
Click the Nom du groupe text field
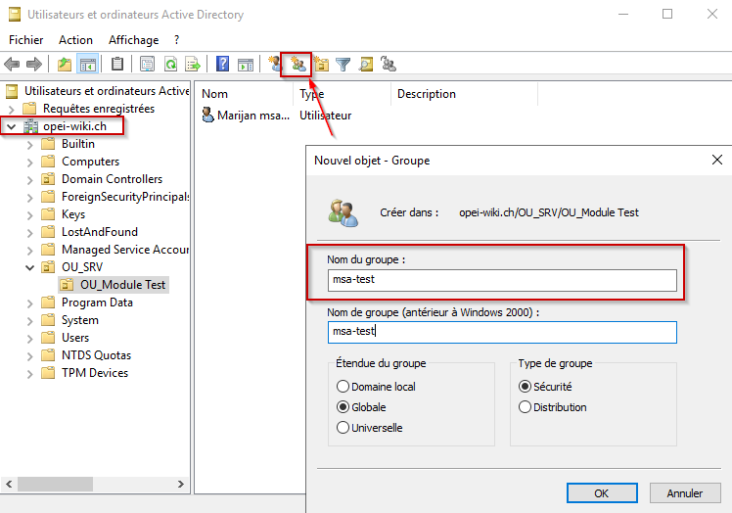tap(502, 280)
